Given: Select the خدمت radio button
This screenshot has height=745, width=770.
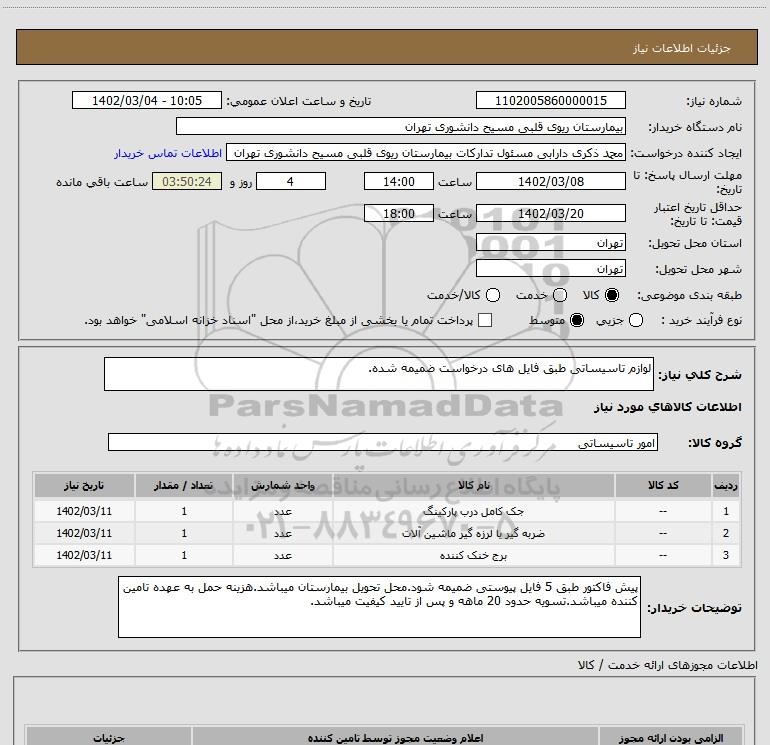Looking at the screenshot, I should click(x=560, y=295).
